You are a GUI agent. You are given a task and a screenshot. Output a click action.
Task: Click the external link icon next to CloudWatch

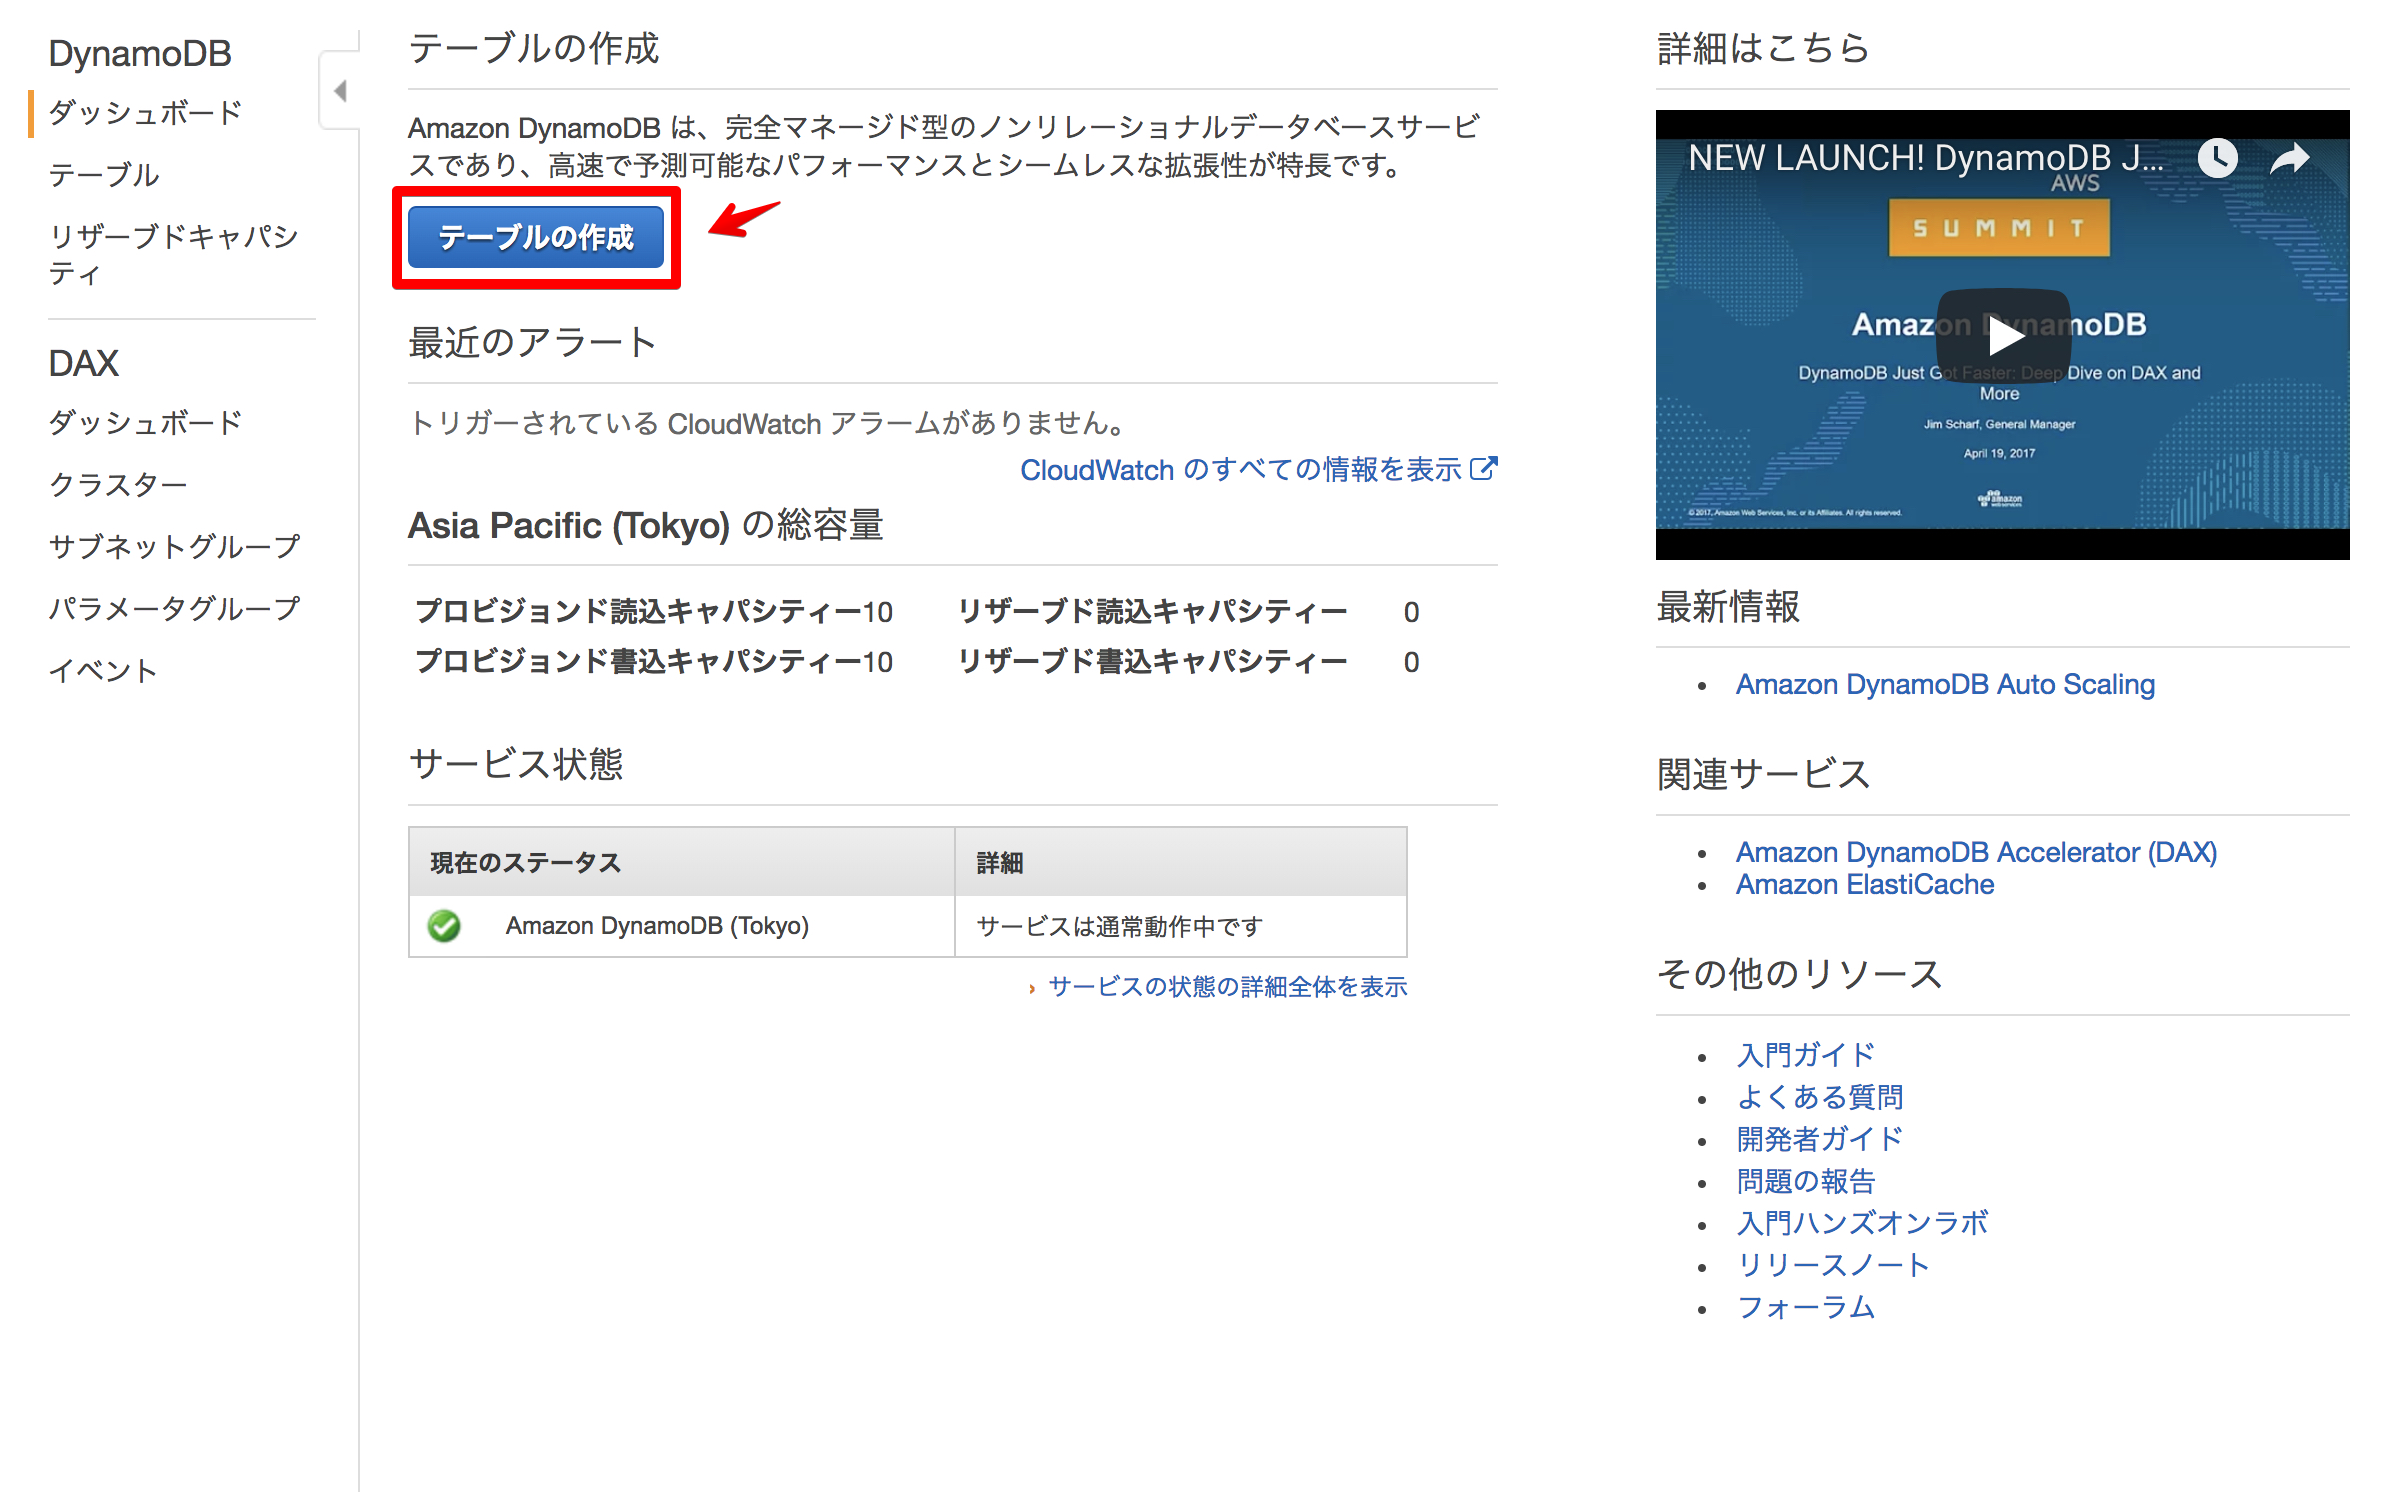coord(1484,468)
